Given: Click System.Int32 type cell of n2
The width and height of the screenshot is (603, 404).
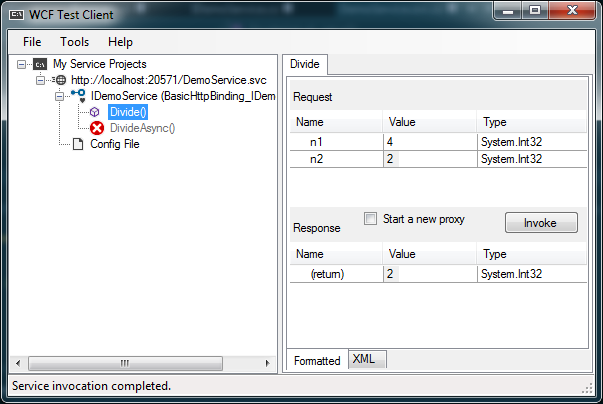Looking at the screenshot, I should coord(532,159).
